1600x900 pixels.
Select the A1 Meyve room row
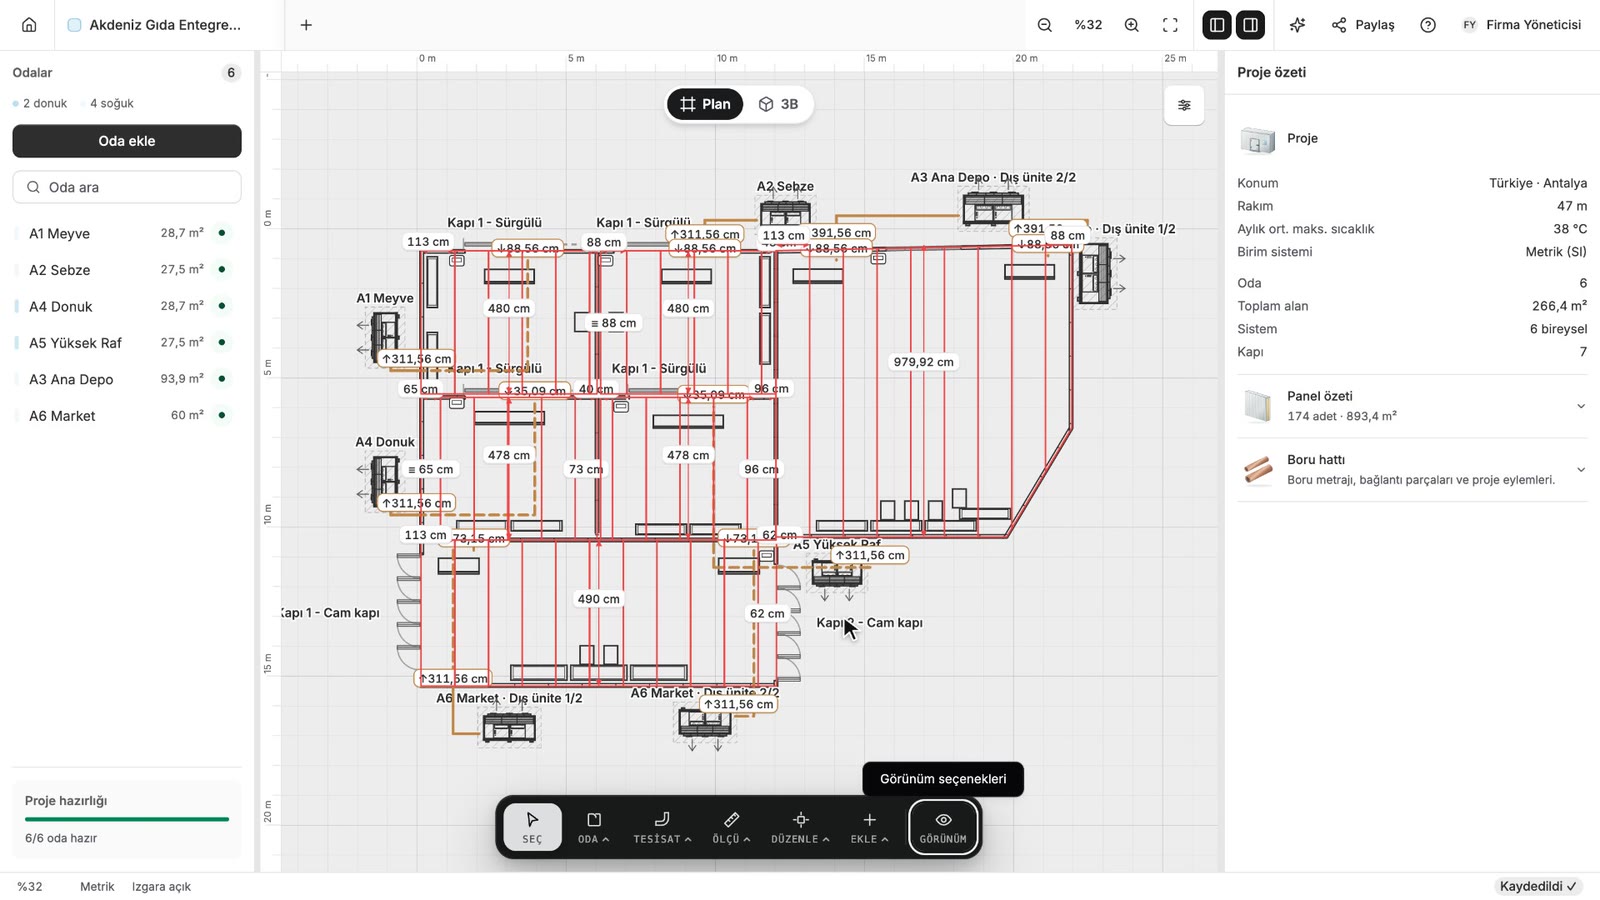point(127,233)
